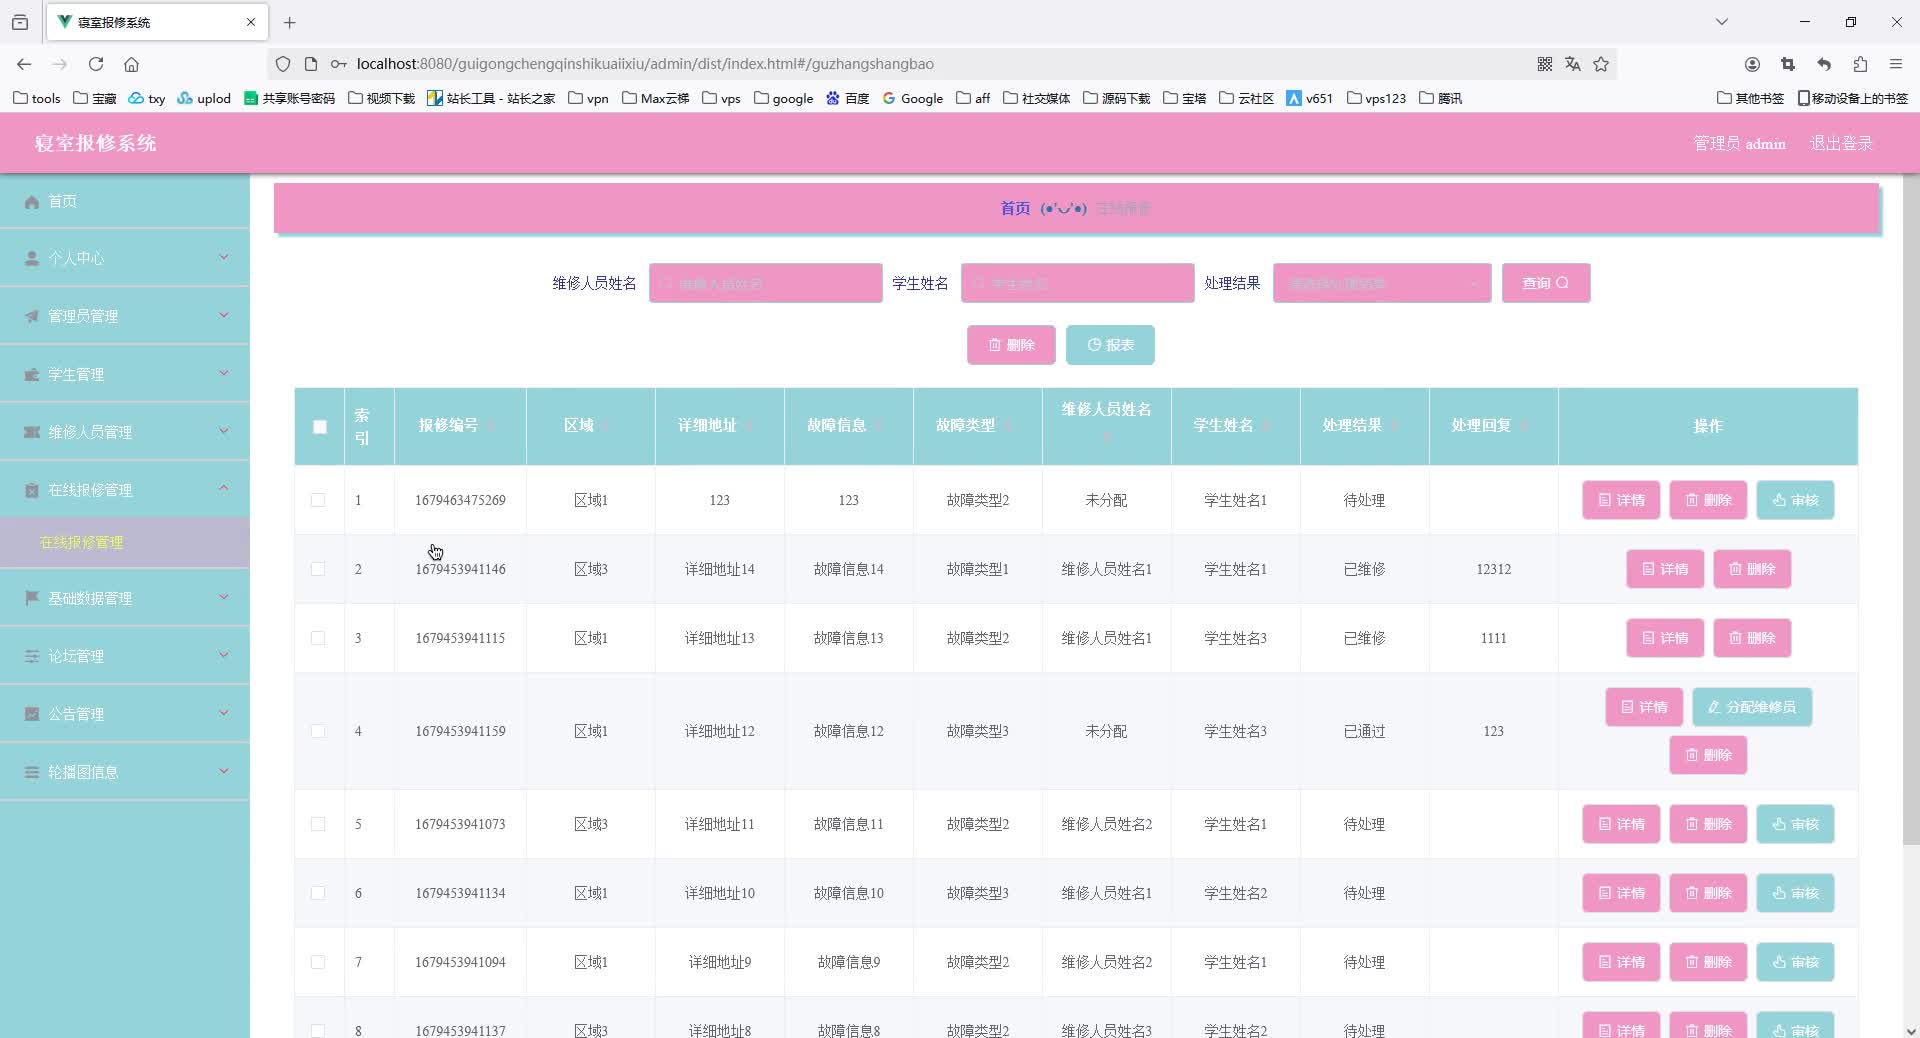1920x1038 pixels.
Task: Check the checkbox for row 5
Action: click(x=318, y=824)
